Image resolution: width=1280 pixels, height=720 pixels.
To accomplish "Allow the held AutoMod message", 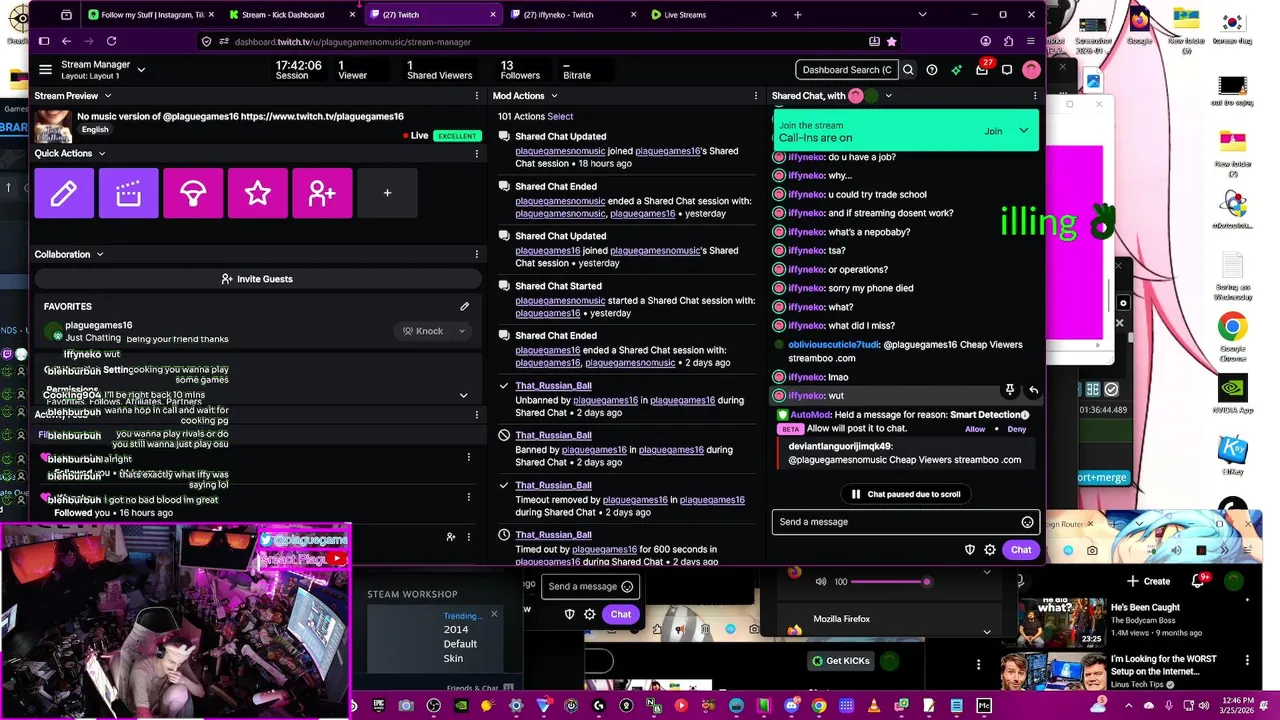I will (x=975, y=429).
